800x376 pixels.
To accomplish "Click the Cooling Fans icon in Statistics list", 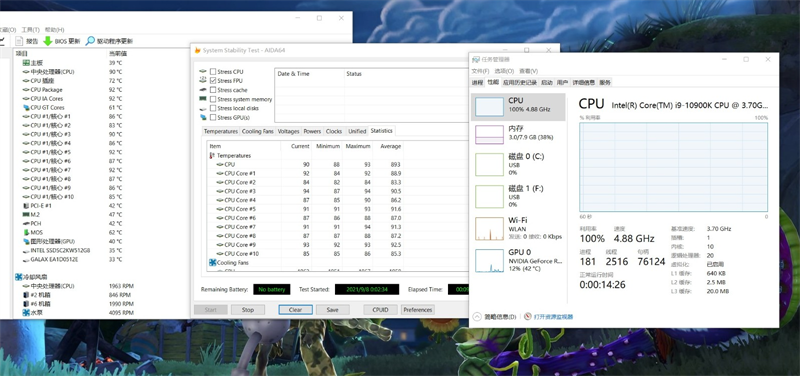I will pyautogui.click(x=213, y=263).
